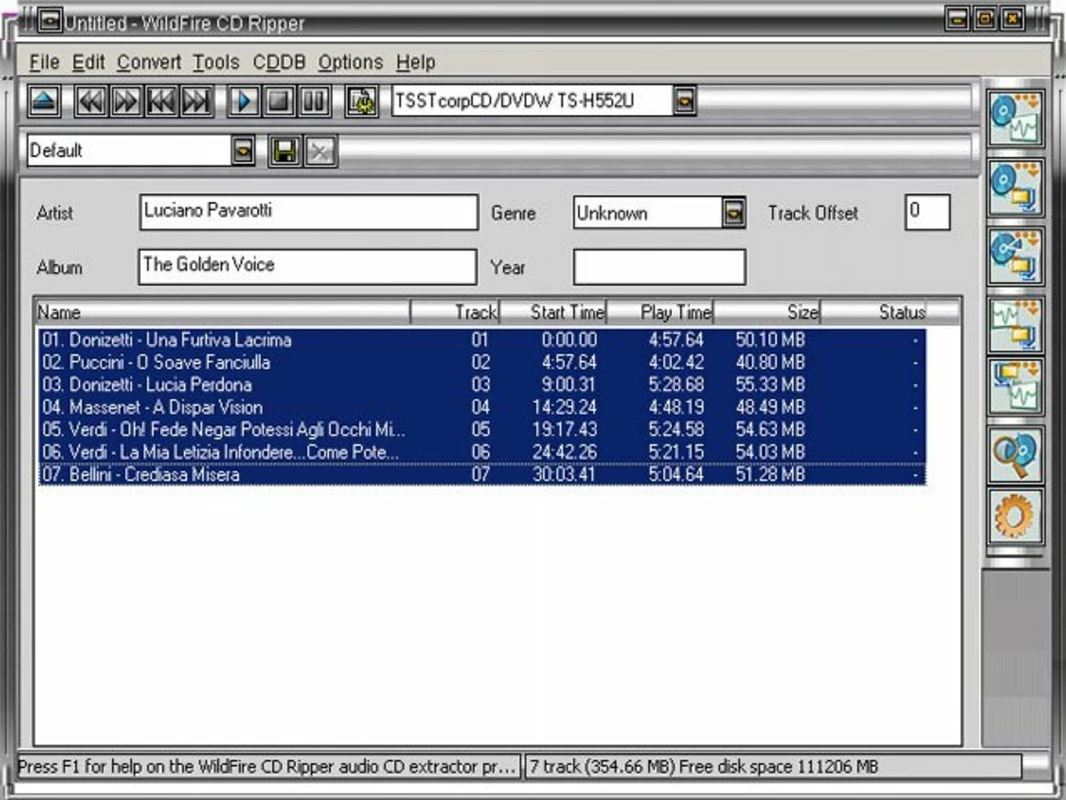This screenshot has height=800, width=1066.
Task: Minimize the WildFire CD Ripper window
Action: 957,18
